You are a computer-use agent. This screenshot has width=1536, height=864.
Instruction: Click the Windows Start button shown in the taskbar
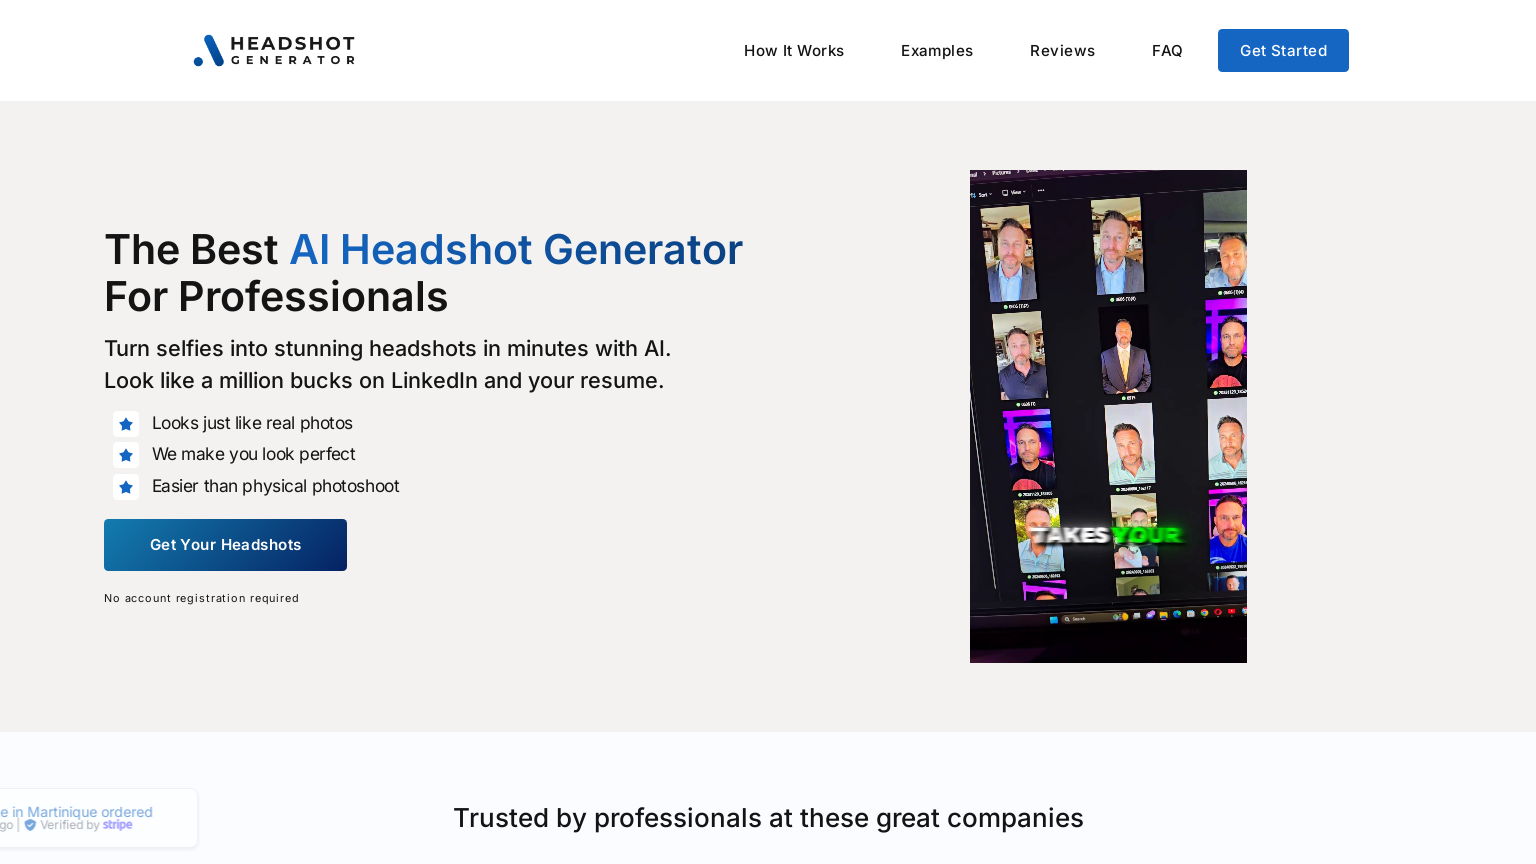coord(1054,618)
